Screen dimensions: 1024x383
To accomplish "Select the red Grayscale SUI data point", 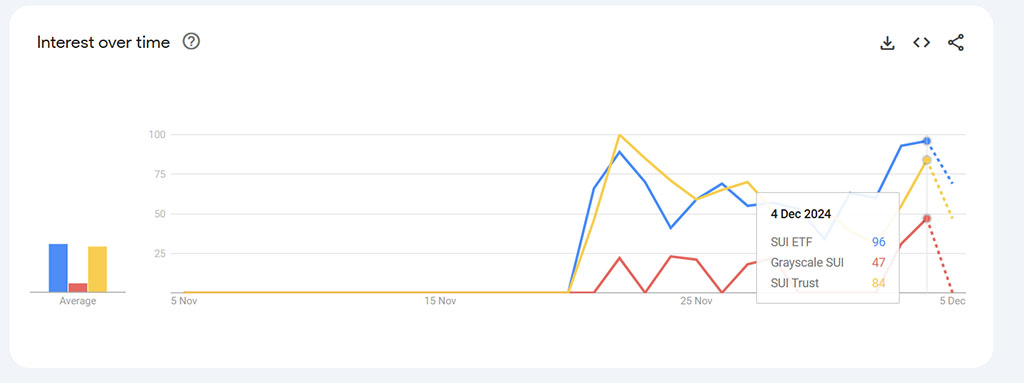I will [927, 218].
